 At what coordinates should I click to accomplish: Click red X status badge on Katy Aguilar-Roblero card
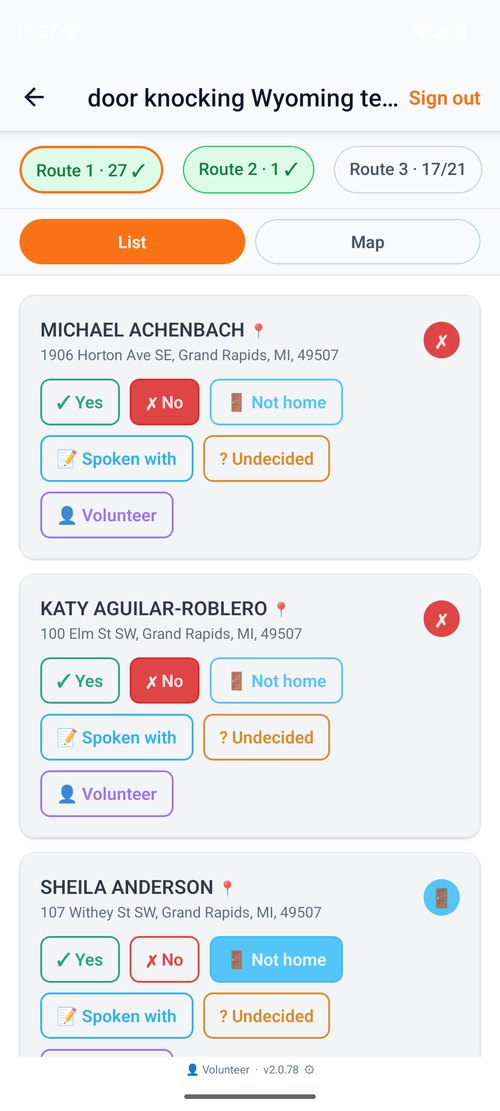(442, 619)
